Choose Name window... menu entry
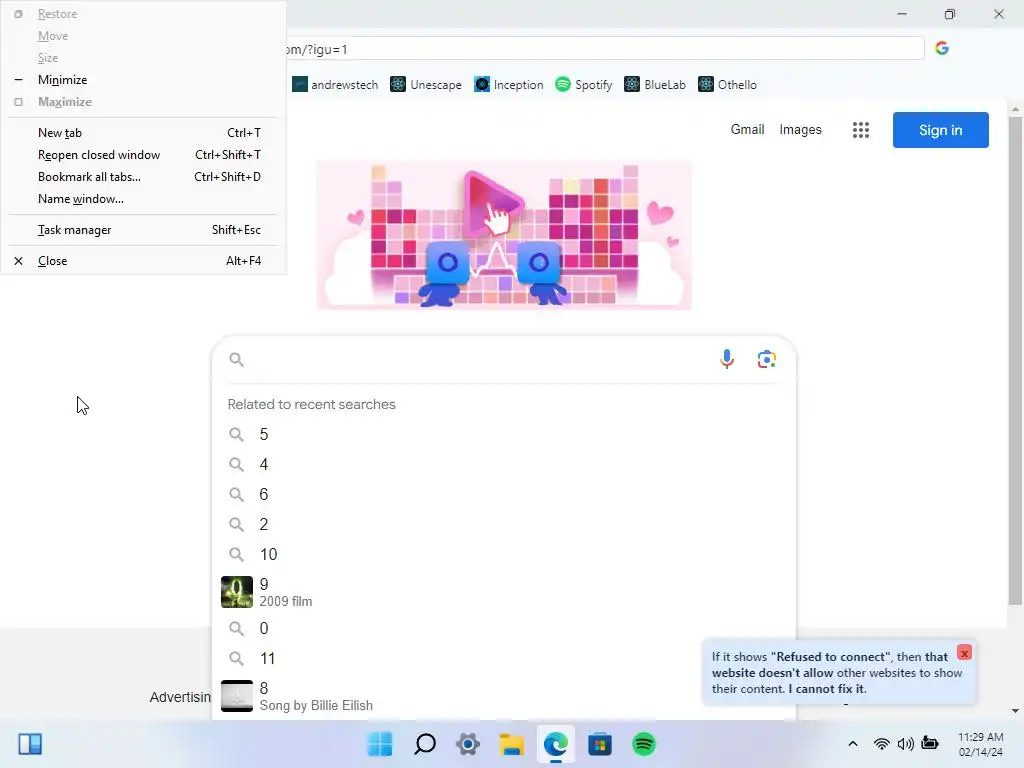Screen dimensions: 1024x768 143,199
